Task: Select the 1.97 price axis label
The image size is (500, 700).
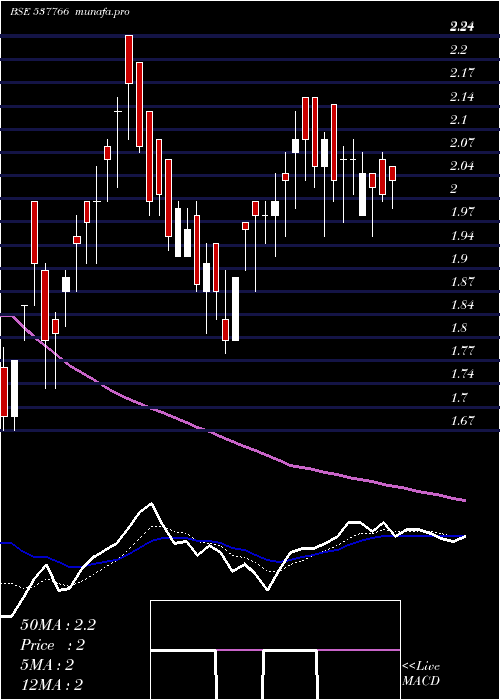Action: 462,211
